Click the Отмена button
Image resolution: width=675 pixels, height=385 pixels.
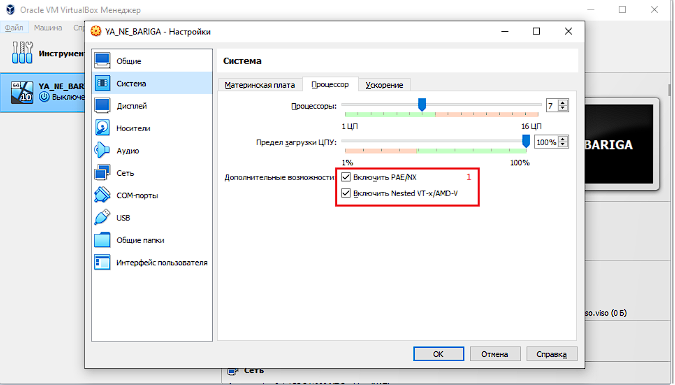495,354
